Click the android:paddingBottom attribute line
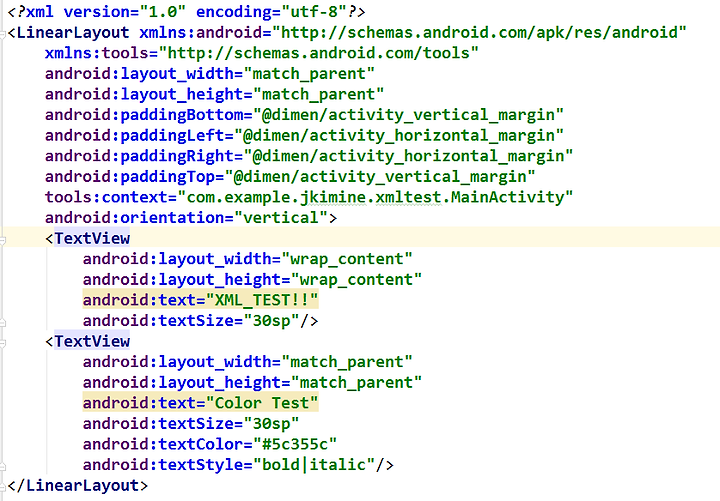This screenshot has height=501, width=720. (x=304, y=115)
